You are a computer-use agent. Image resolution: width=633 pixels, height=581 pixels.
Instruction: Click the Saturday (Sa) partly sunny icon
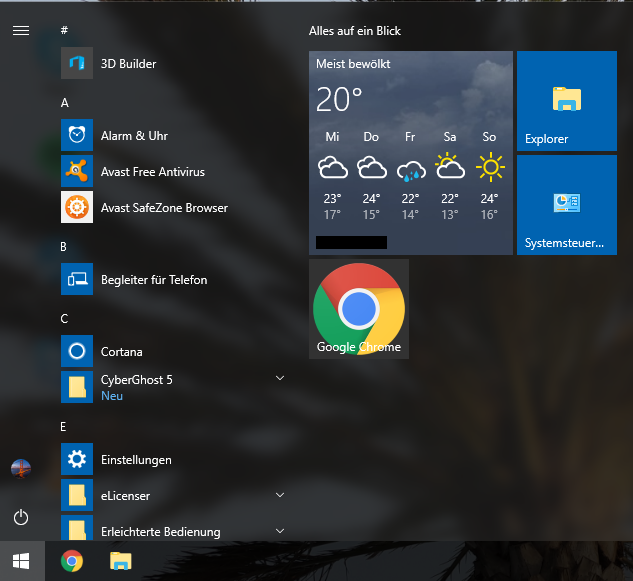(x=450, y=166)
